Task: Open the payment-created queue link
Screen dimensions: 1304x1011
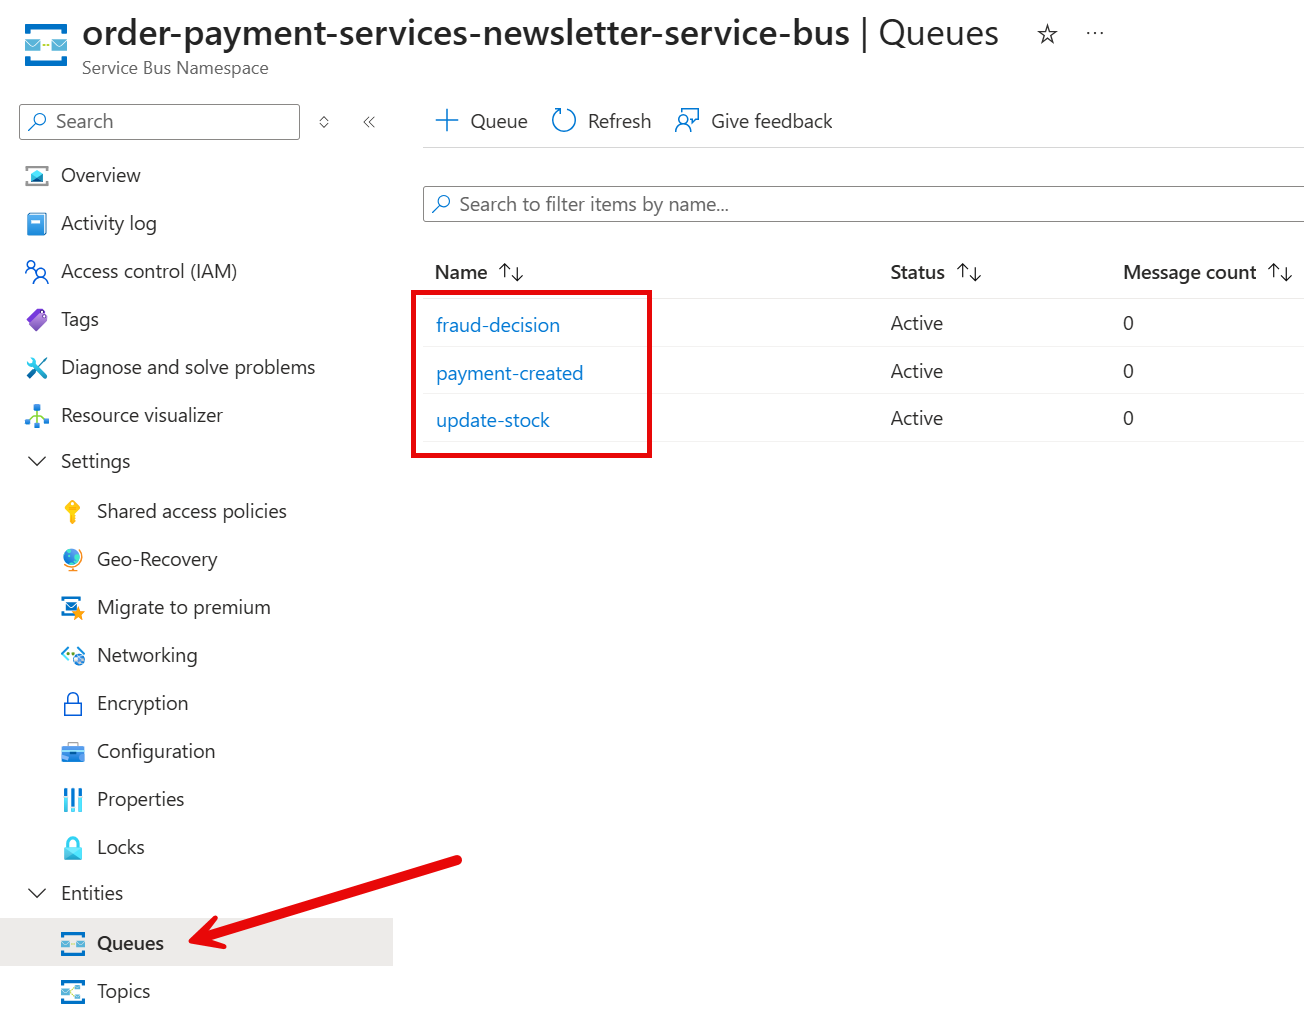Action: tap(509, 373)
